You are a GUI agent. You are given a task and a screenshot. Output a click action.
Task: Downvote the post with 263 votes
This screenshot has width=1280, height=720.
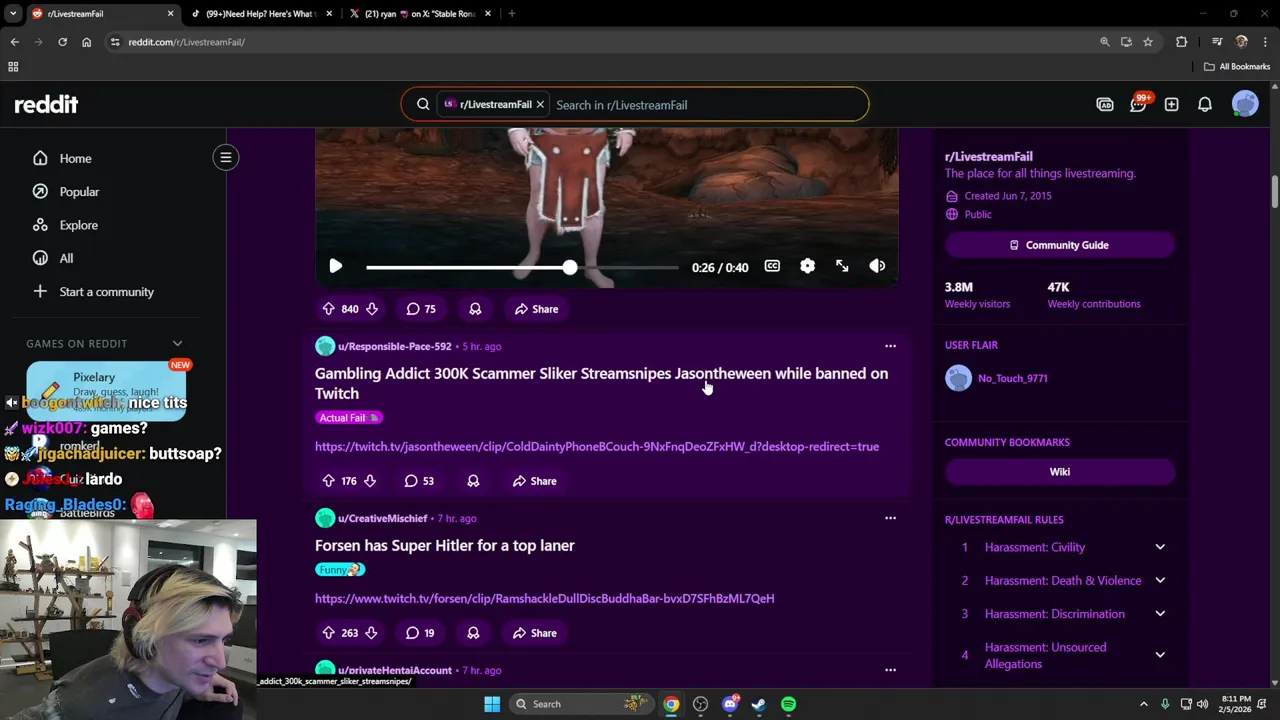(371, 633)
